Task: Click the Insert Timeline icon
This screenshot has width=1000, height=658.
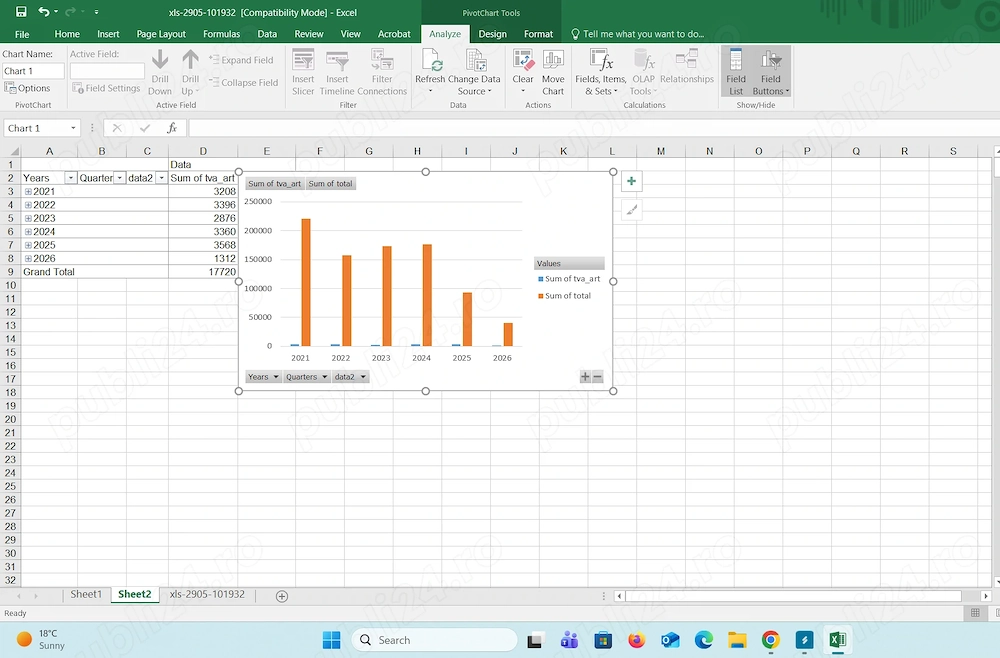Action: tap(337, 61)
